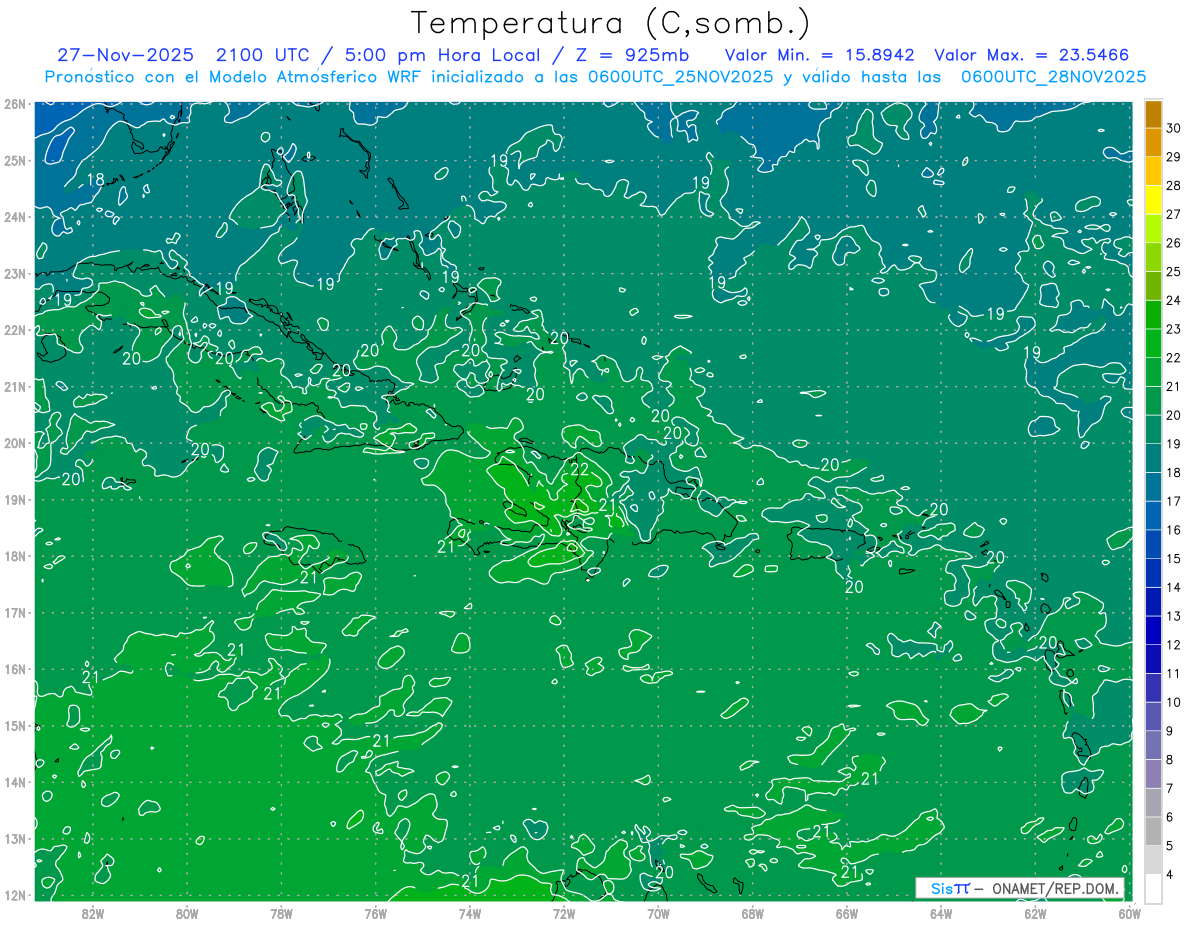This screenshot has width=1200, height=927.
Task: Click the '14N' latitude axis label
Action: click(x=14, y=782)
